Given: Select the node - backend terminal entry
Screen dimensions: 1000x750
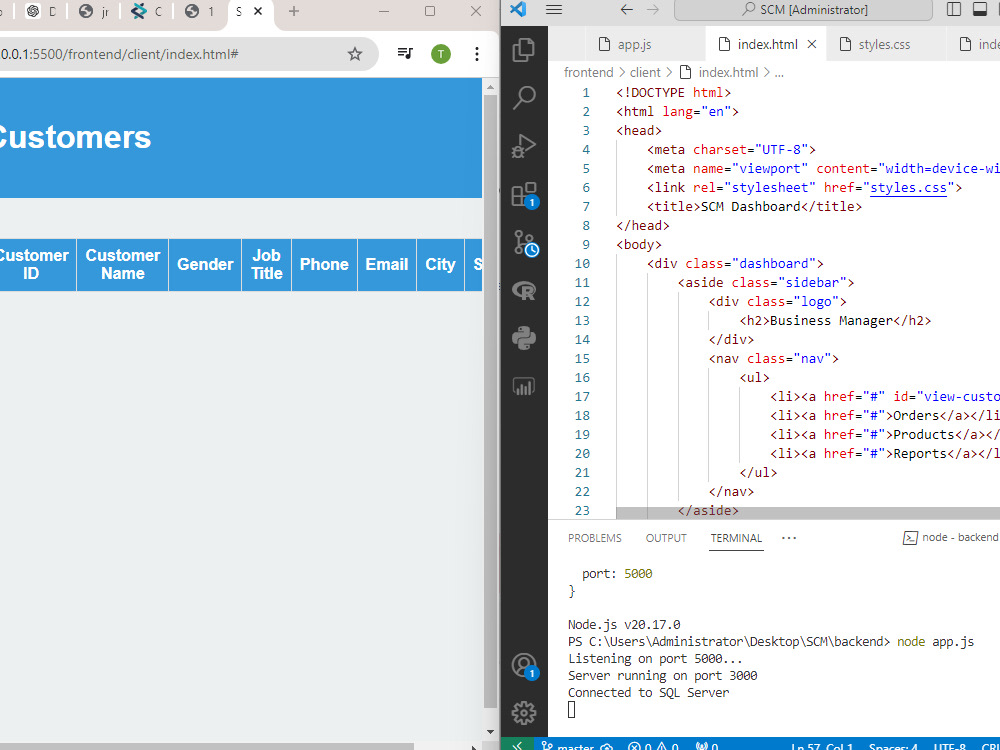Looking at the screenshot, I should pos(950,538).
